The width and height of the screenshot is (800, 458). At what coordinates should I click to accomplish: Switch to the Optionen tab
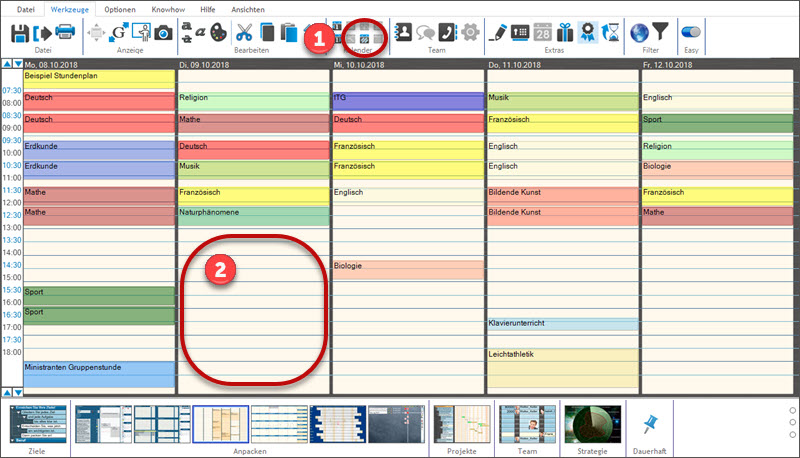[120, 8]
